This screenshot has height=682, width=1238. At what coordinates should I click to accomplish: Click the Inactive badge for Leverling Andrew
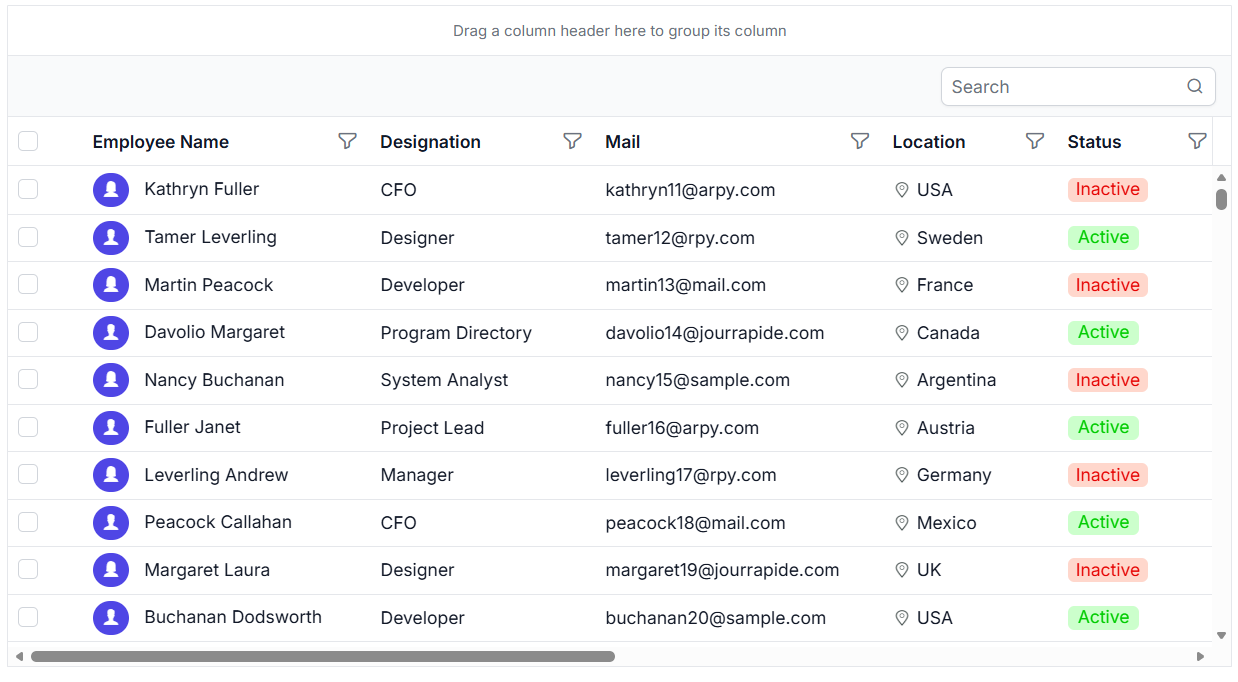[x=1107, y=475]
